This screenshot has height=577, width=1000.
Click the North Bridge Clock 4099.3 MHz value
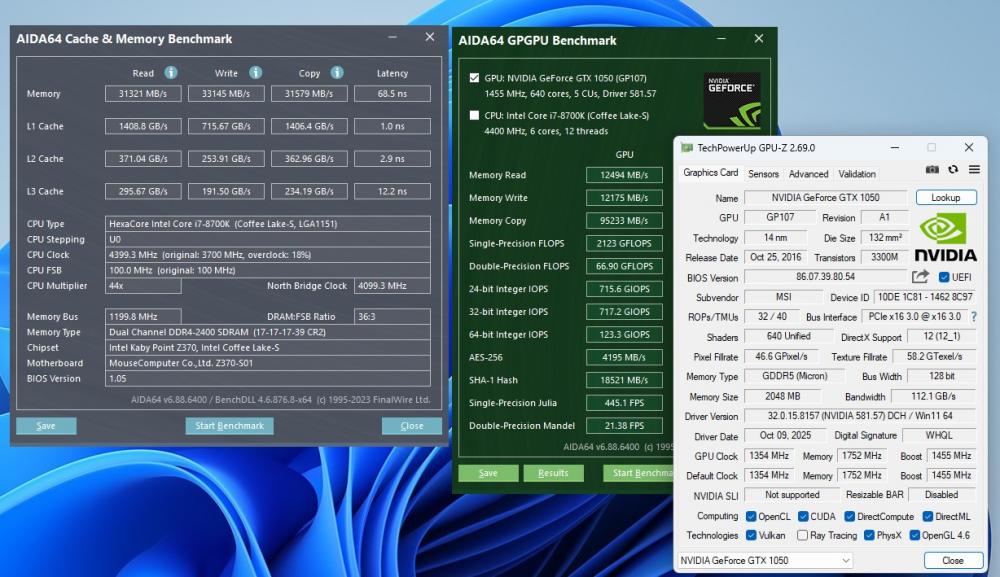click(x=392, y=286)
